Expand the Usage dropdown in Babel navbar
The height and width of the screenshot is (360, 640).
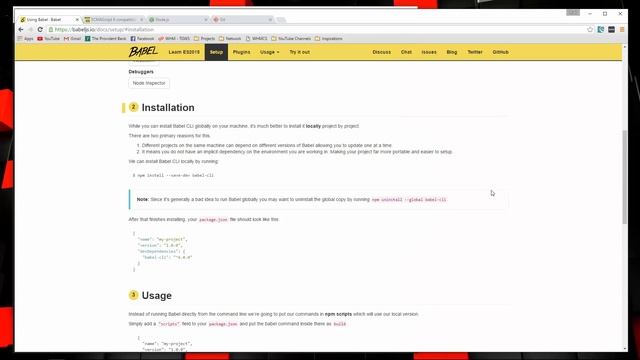click(x=269, y=52)
